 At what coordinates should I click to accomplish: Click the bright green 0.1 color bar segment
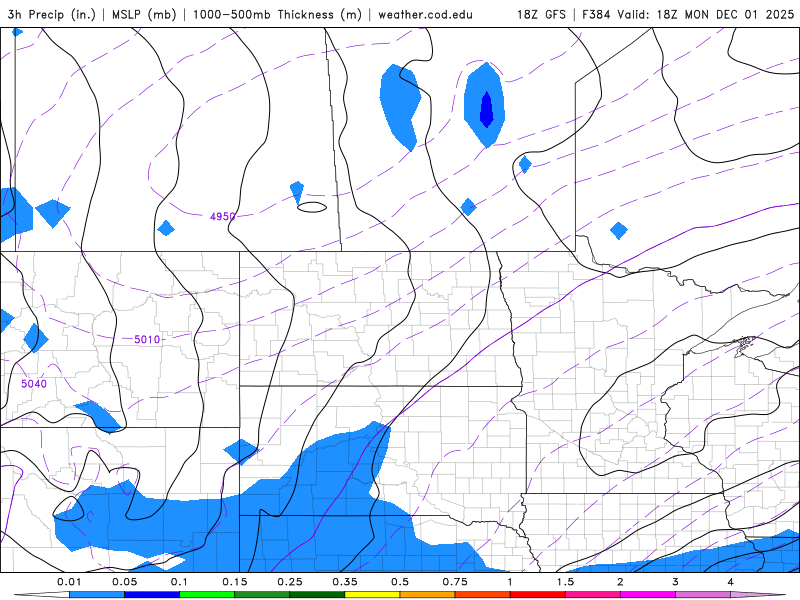(x=207, y=595)
